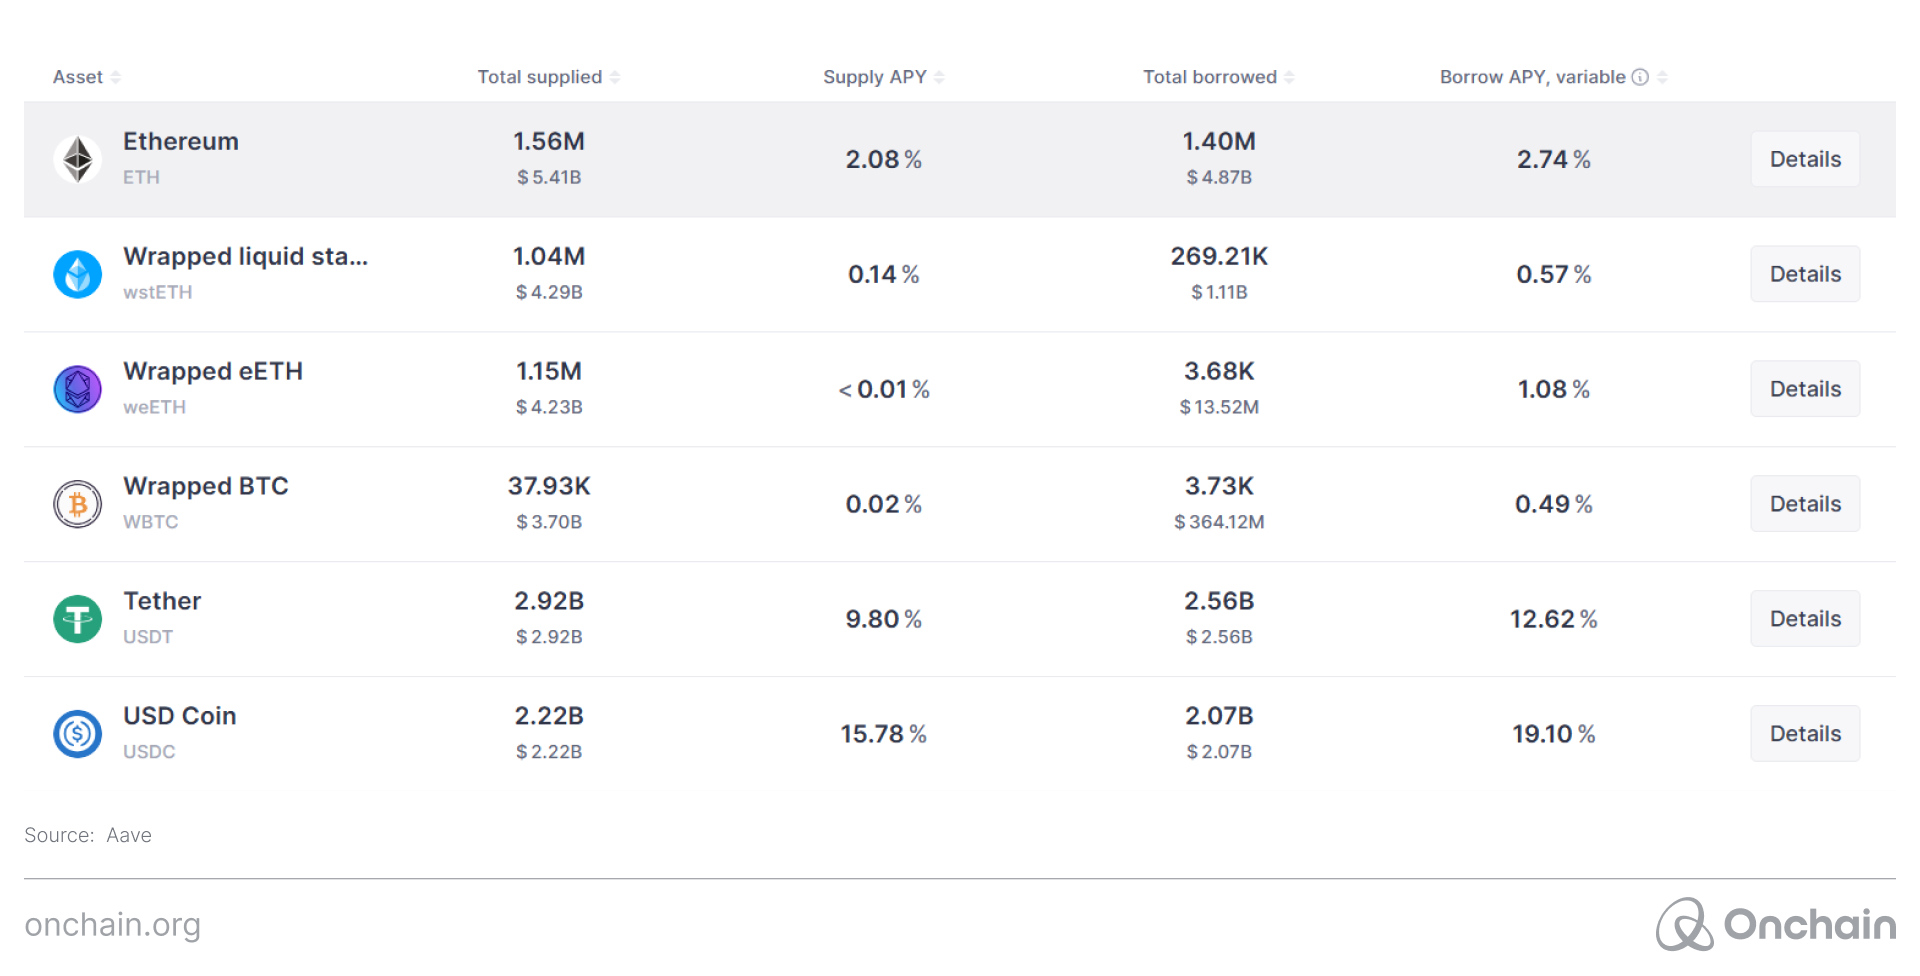Click the Total supplied column header
The width and height of the screenshot is (1920, 976).
pos(540,77)
